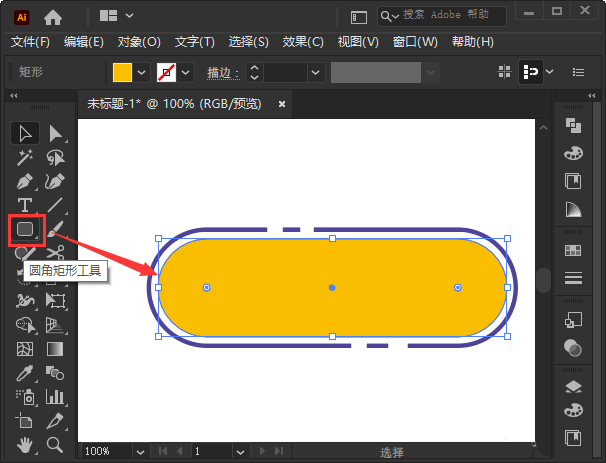The width and height of the screenshot is (606, 463).
Task: Close the 未标题-1 document tab
Action: pos(282,103)
